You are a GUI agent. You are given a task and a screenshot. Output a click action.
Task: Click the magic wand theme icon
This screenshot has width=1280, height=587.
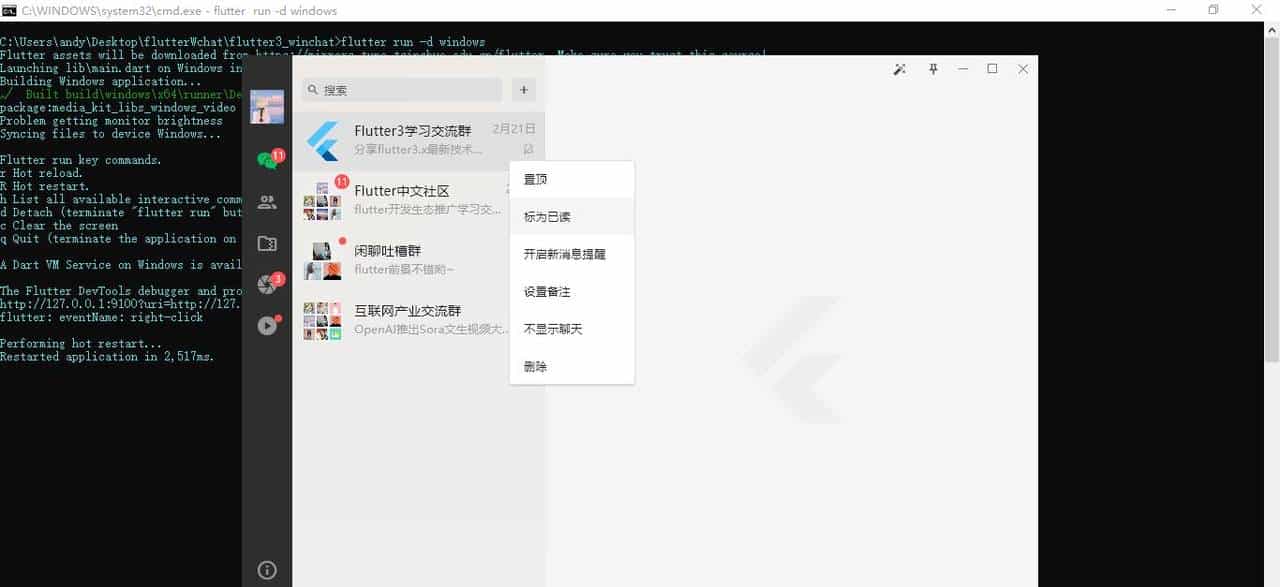point(899,69)
